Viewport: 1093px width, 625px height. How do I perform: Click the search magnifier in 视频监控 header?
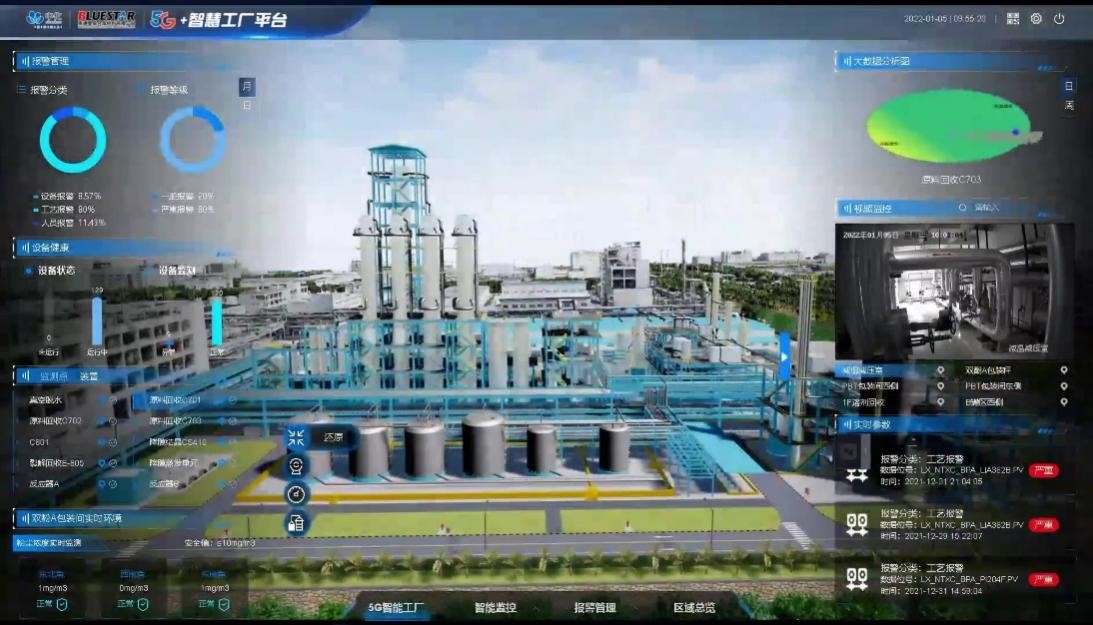pyautogui.click(x=963, y=208)
